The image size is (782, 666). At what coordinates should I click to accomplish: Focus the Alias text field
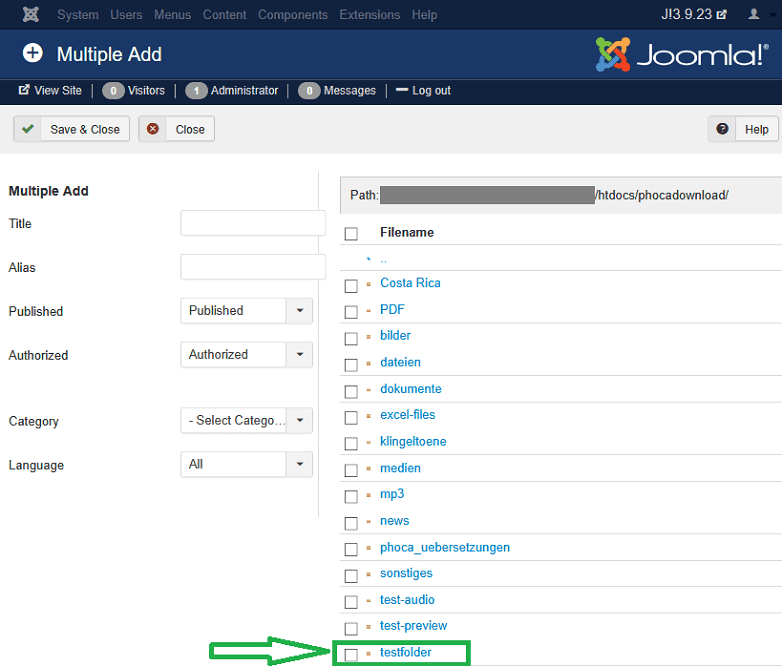[253, 267]
